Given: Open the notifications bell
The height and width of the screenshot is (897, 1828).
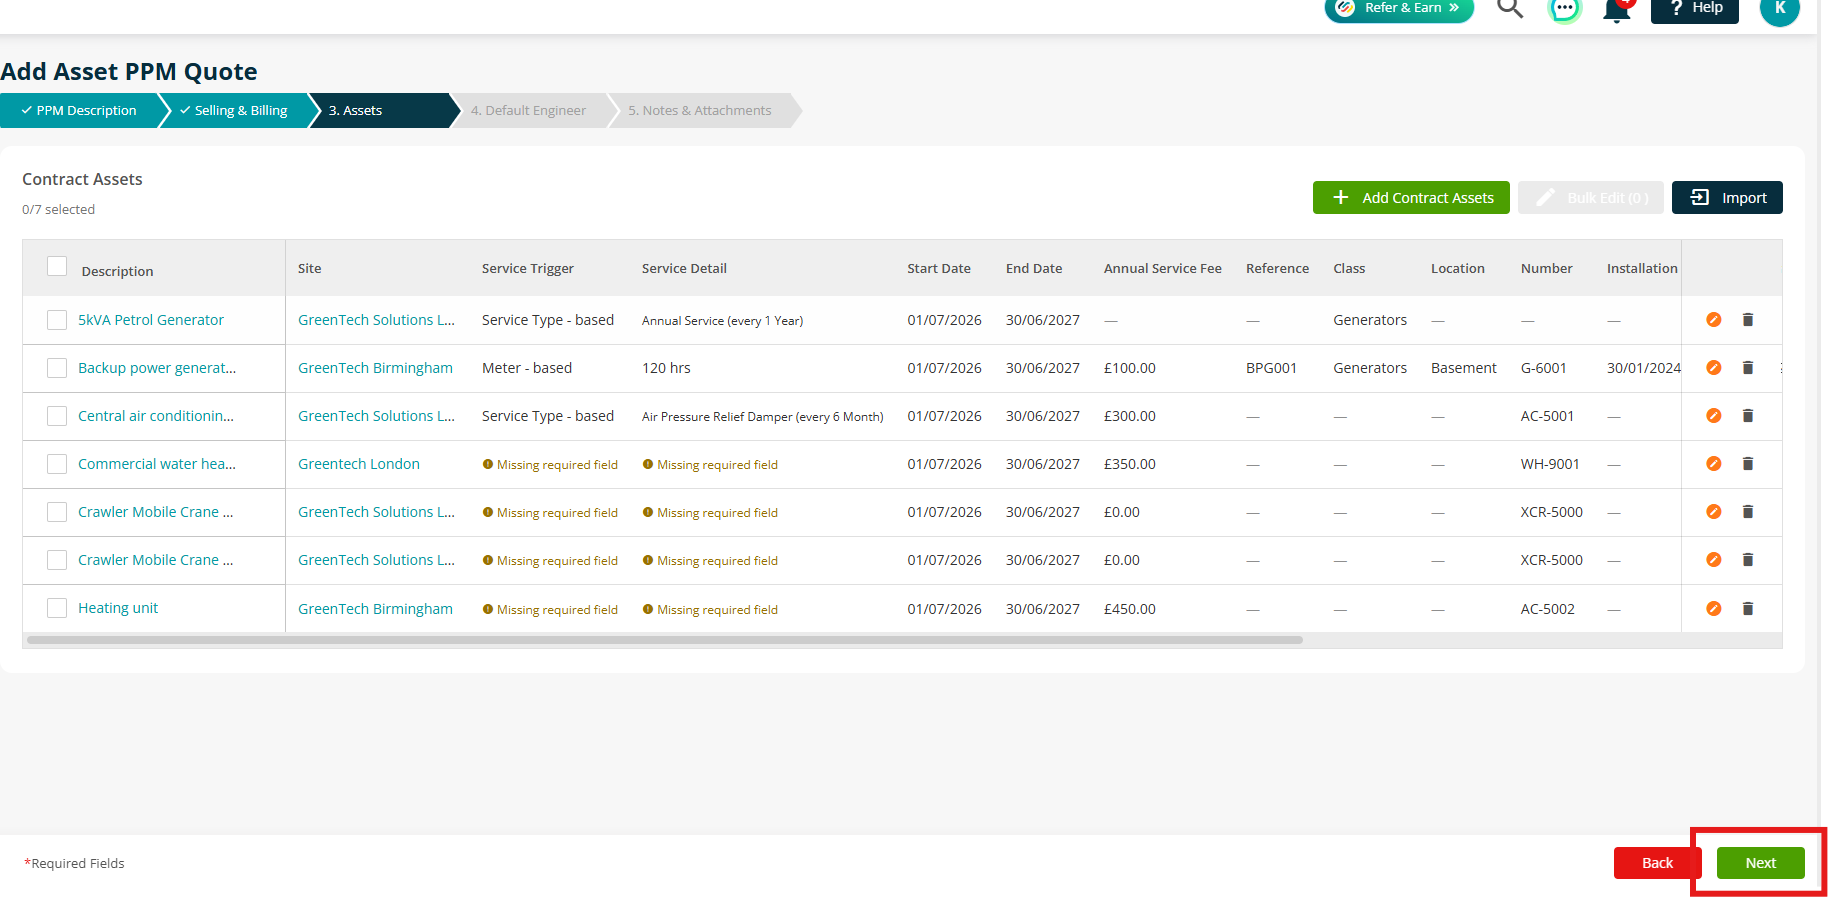Looking at the screenshot, I should coord(1617,10).
